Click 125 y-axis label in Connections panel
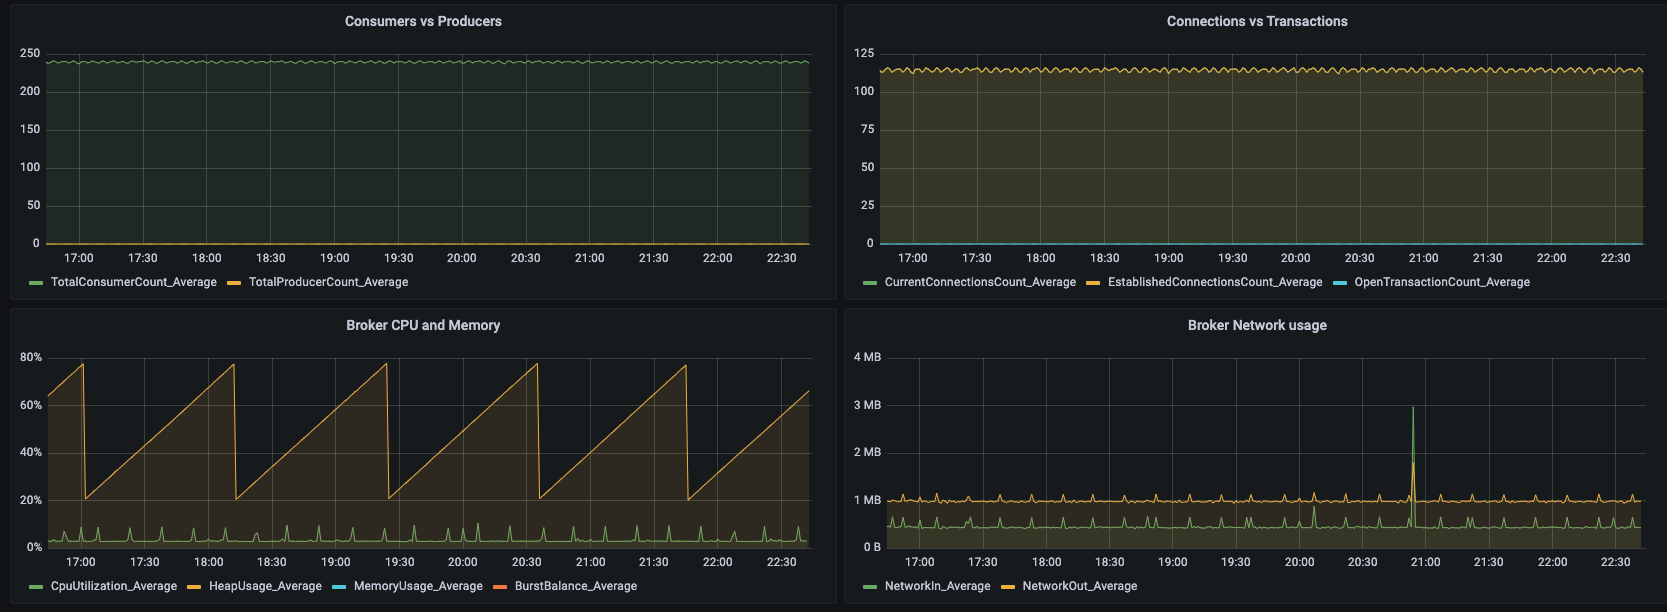 (x=864, y=53)
